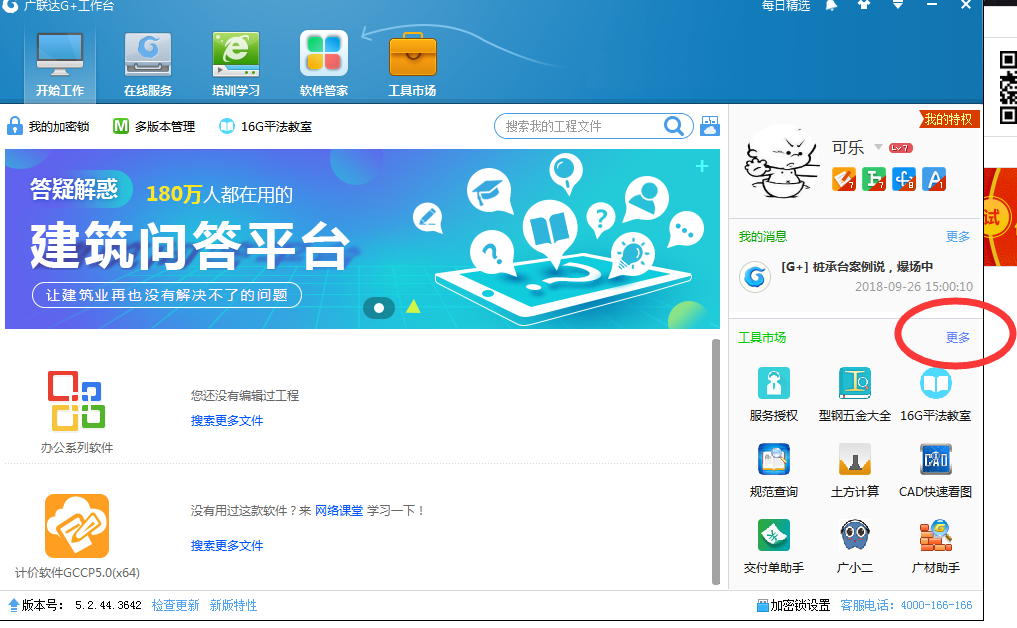
Task: Click 每日精选 in title bar
Action: [x=786, y=5]
